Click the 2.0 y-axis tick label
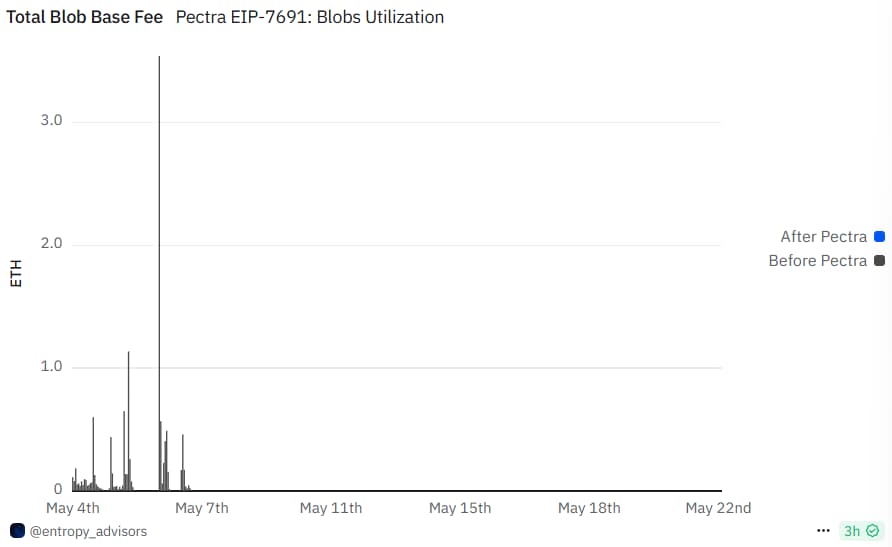 51,244
